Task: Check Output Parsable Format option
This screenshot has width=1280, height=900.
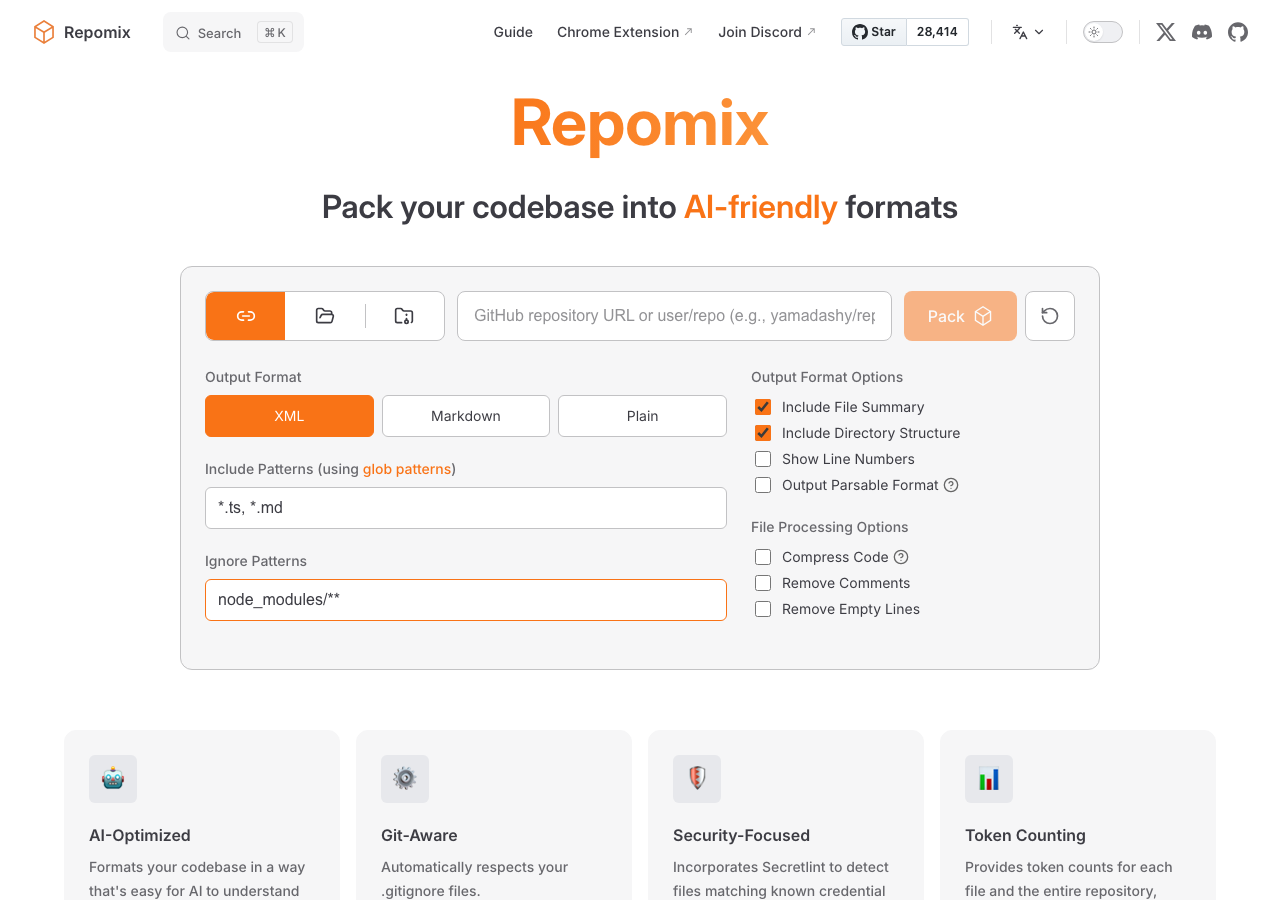Action: [x=763, y=485]
